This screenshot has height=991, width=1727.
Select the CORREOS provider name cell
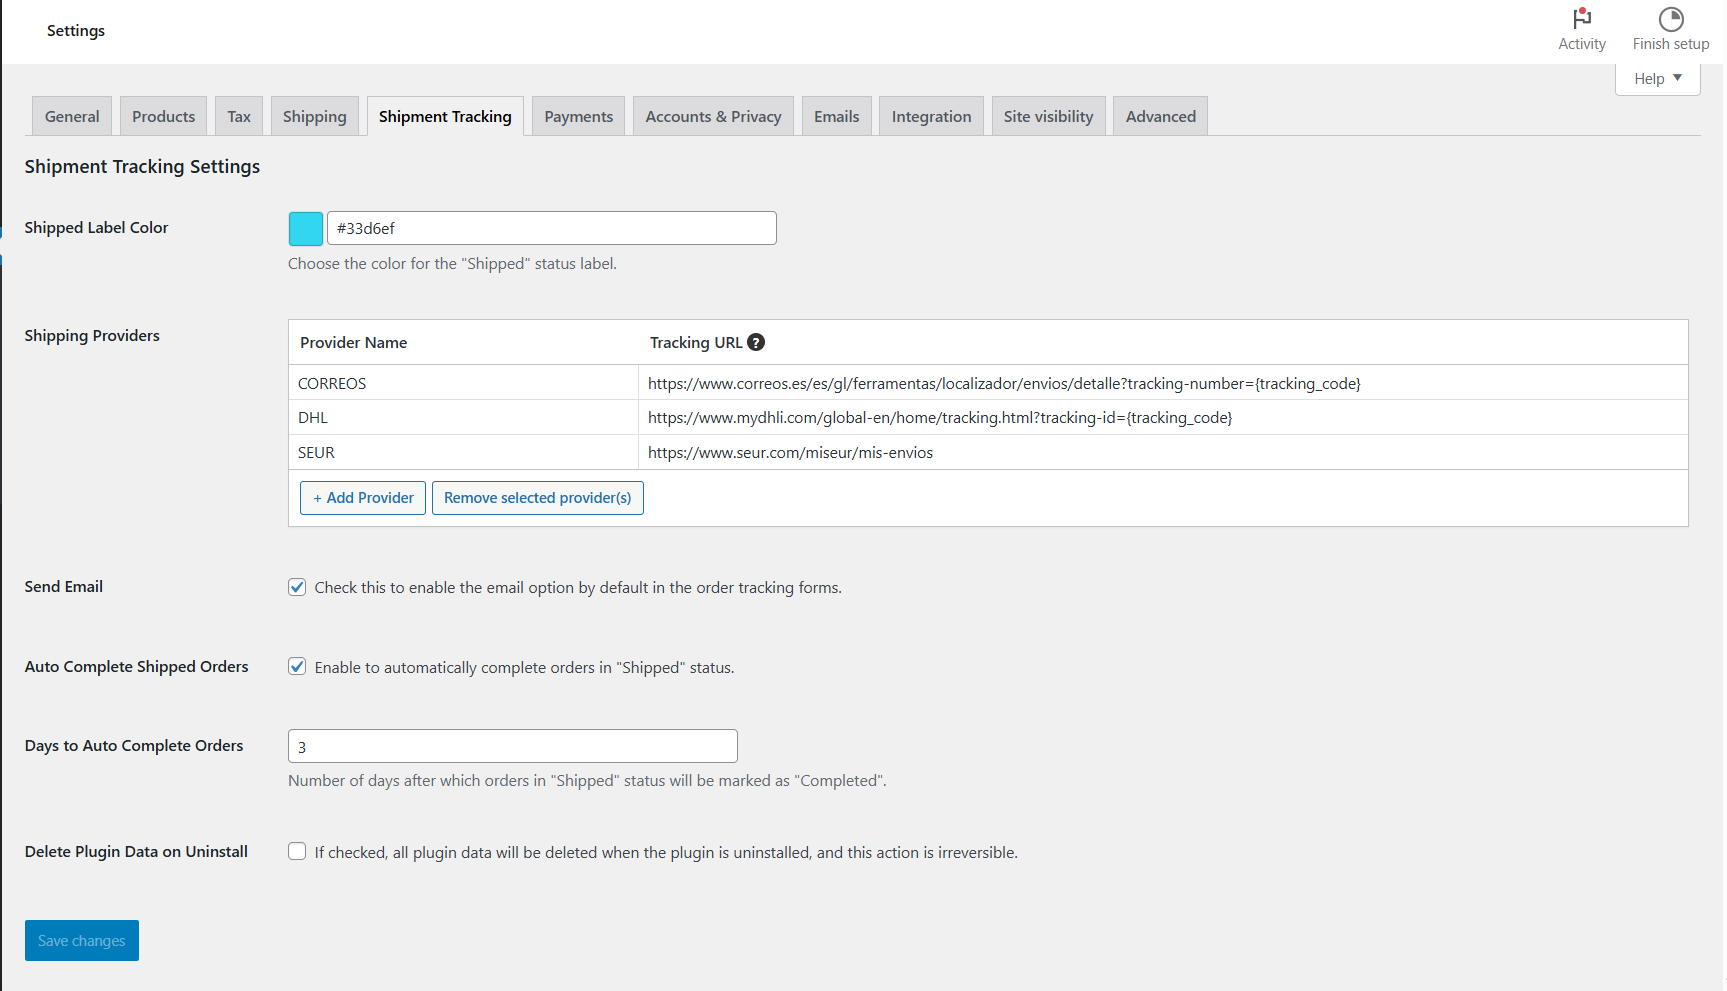click(x=463, y=383)
